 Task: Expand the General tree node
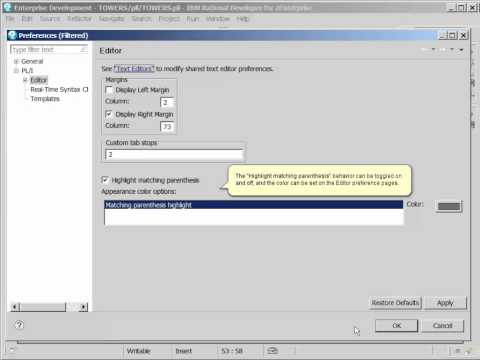tap(16, 61)
